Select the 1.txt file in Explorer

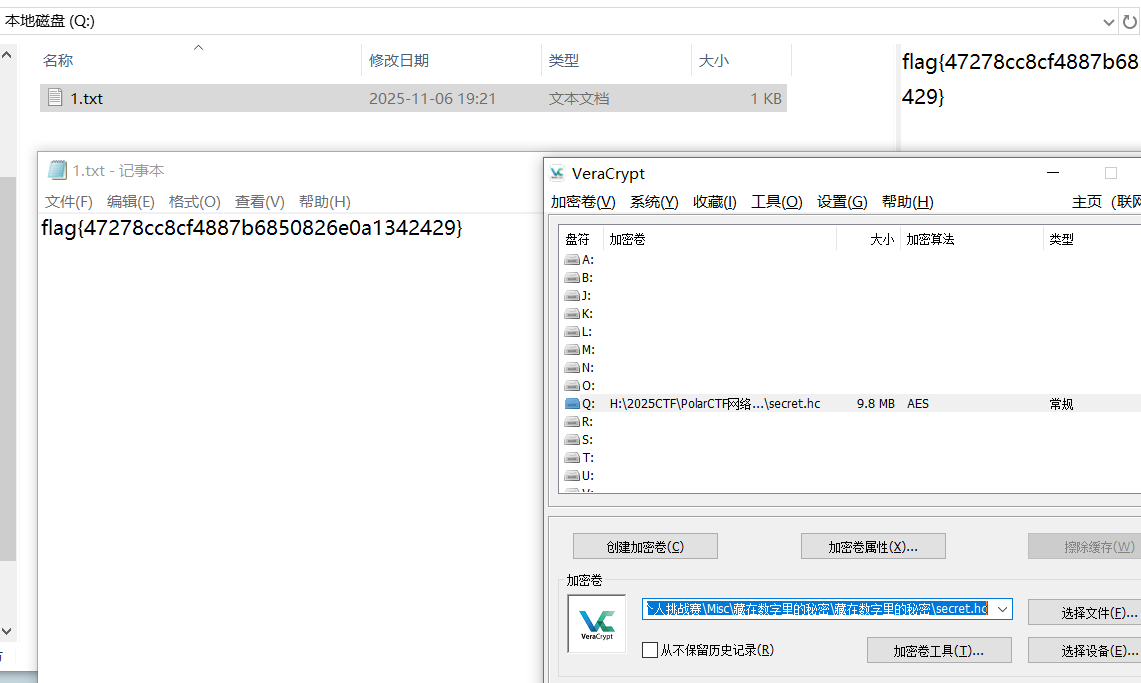tap(413, 98)
